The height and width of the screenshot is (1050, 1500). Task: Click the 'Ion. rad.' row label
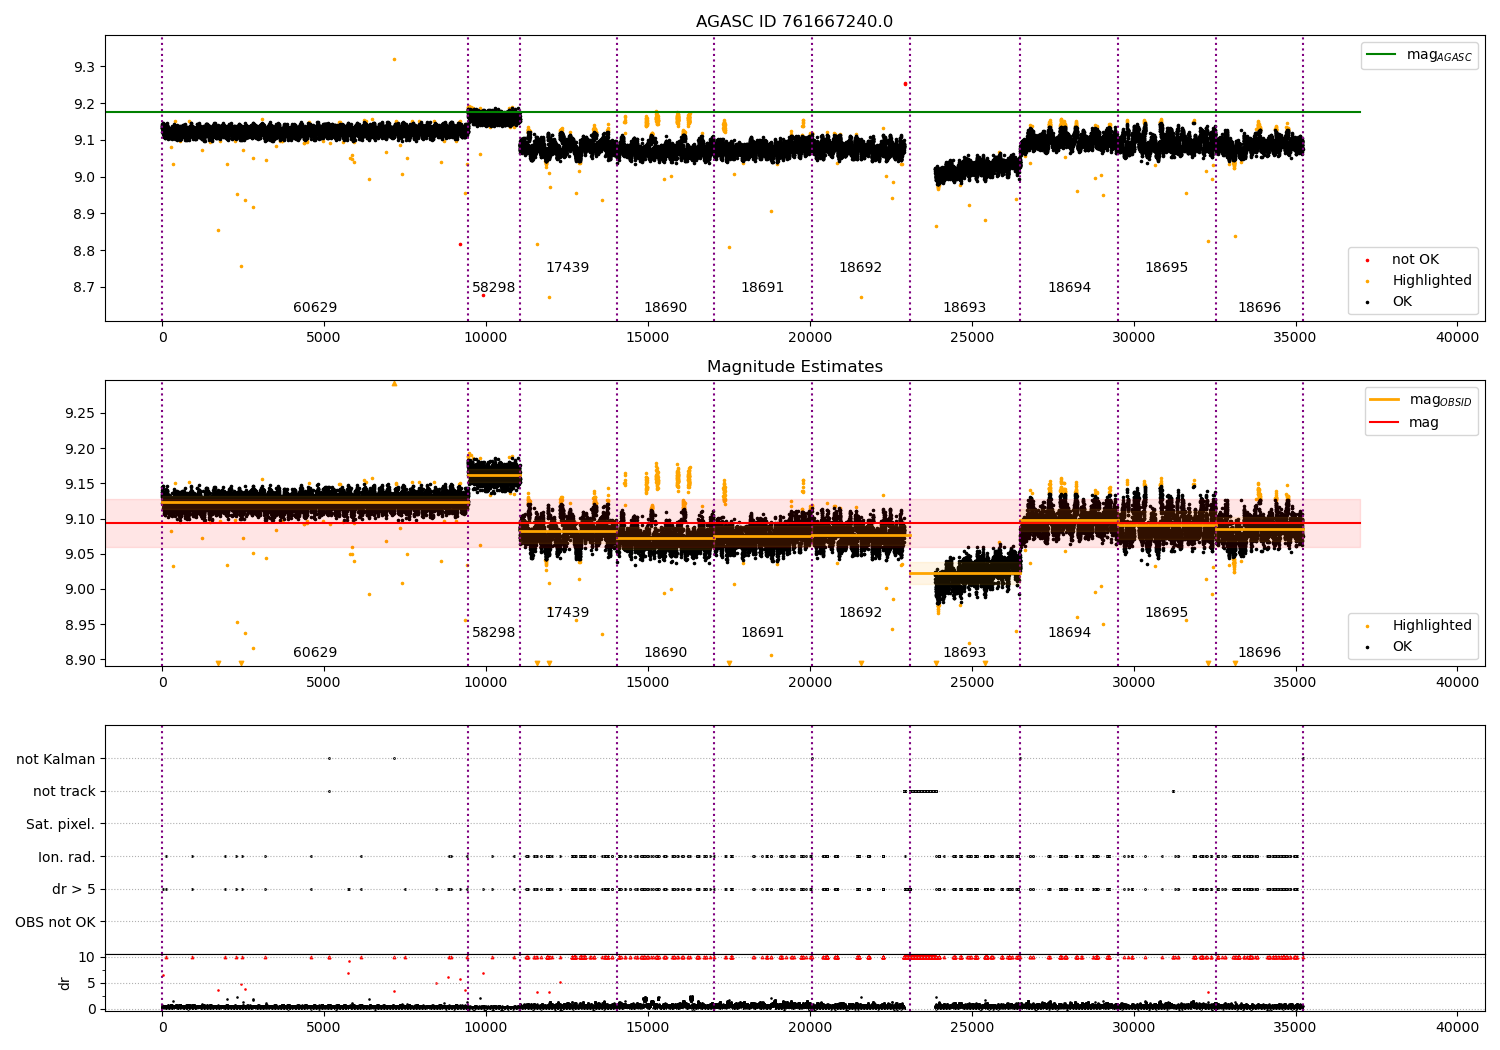67,857
